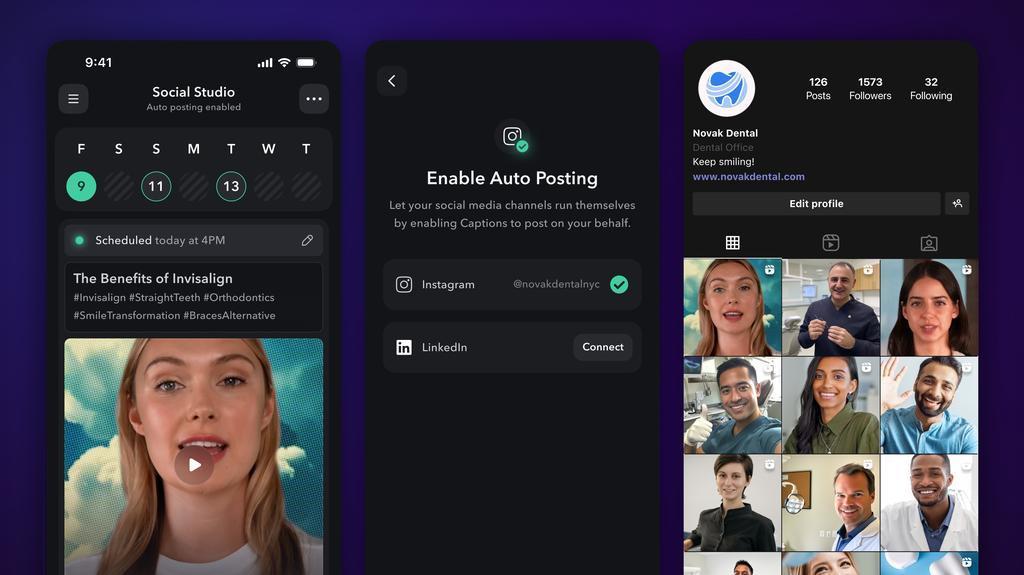Click the reel icon on red-haired woman thumbnail
This screenshot has height=575, width=1024.
[x=769, y=269]
